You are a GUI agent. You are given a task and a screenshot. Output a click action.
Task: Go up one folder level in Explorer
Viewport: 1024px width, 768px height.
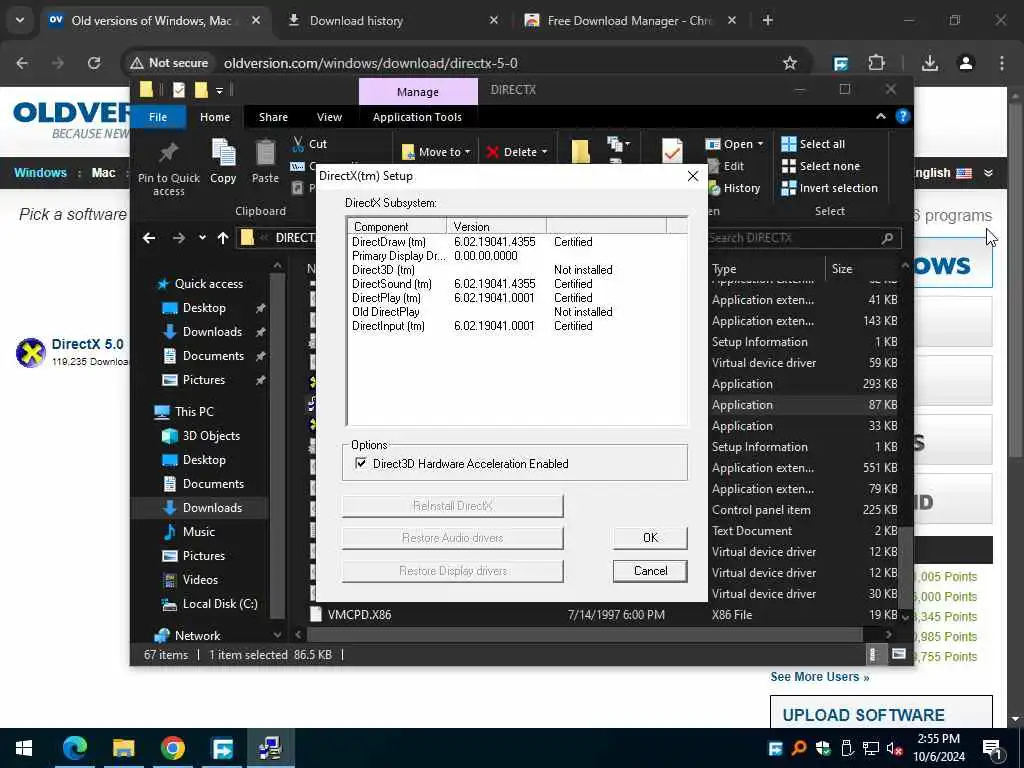tap(223, 238)
